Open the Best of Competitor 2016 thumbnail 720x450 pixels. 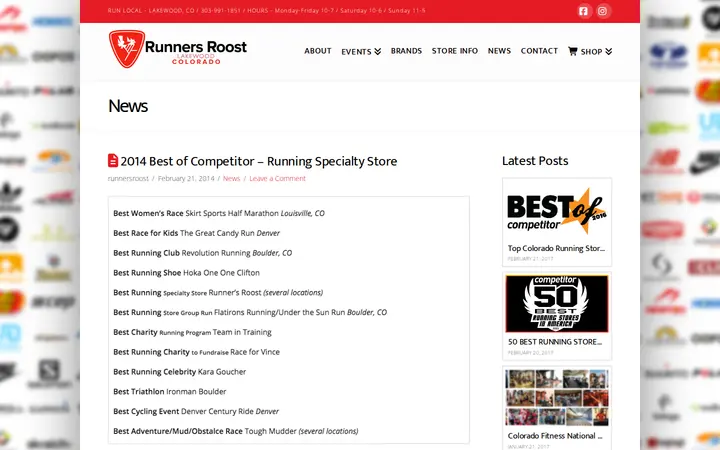(x=557, y=211)
